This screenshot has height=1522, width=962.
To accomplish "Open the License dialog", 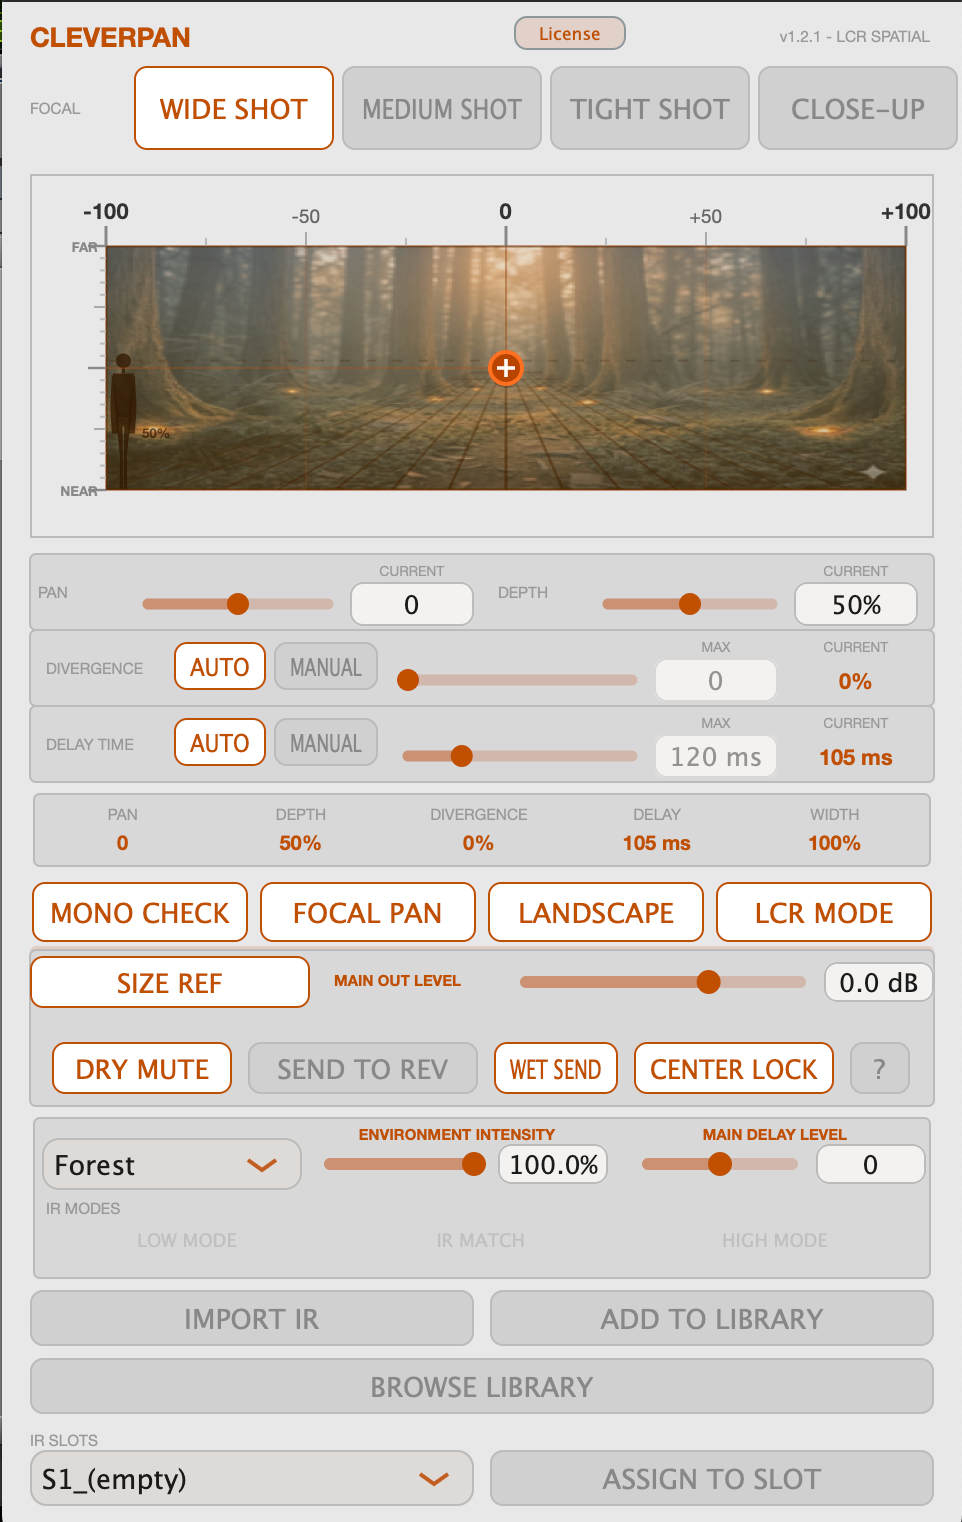I will [570, 33].
